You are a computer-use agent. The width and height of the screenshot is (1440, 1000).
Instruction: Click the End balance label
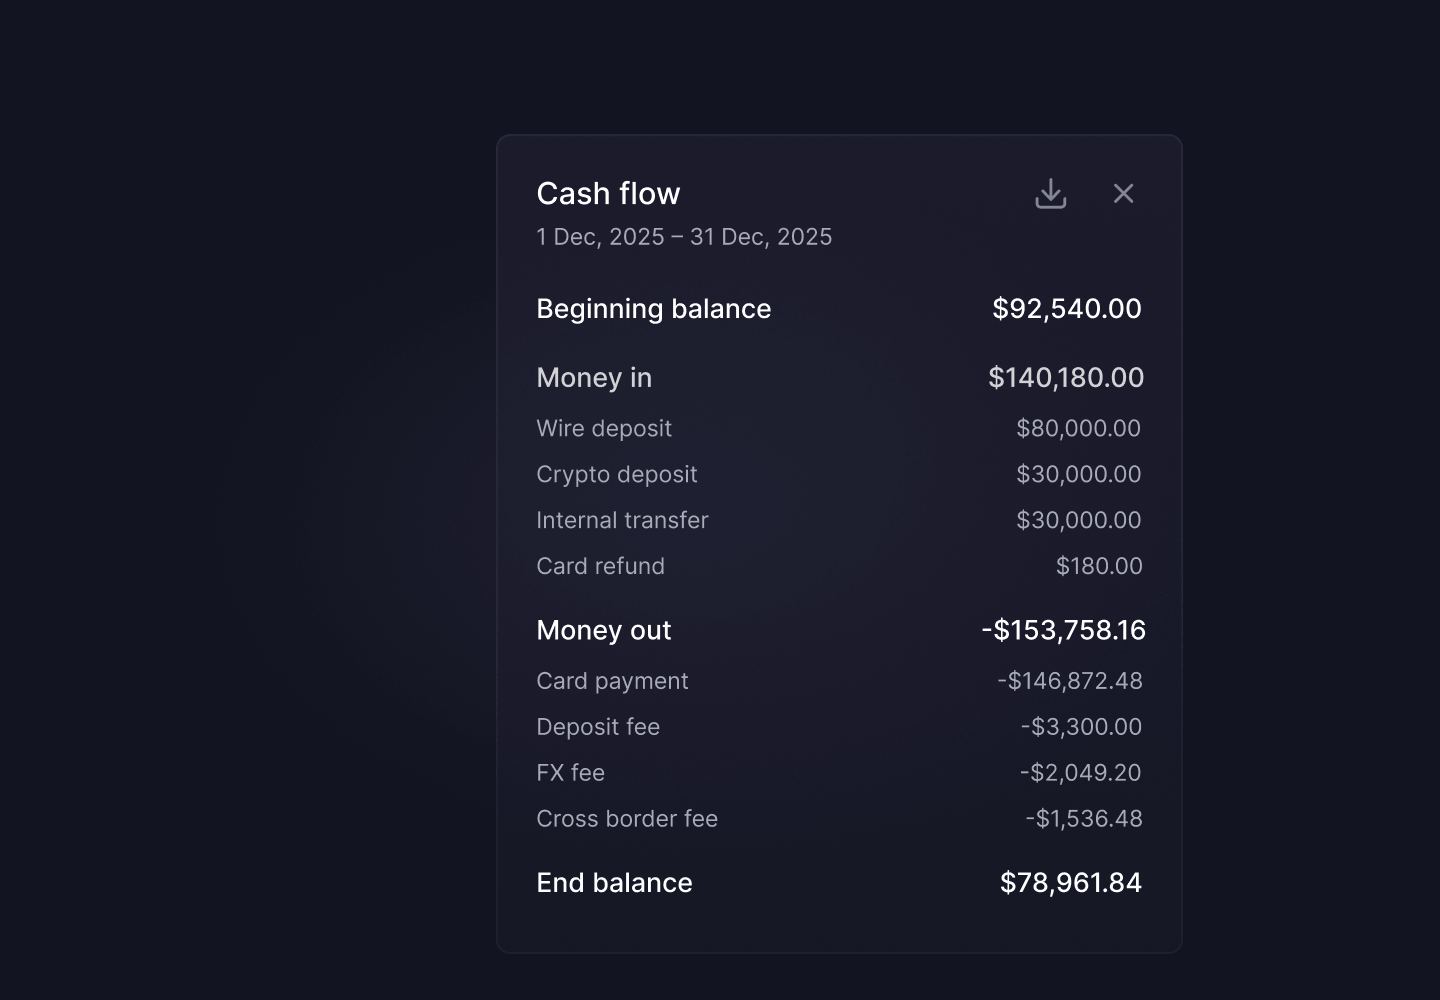(614, 883)
